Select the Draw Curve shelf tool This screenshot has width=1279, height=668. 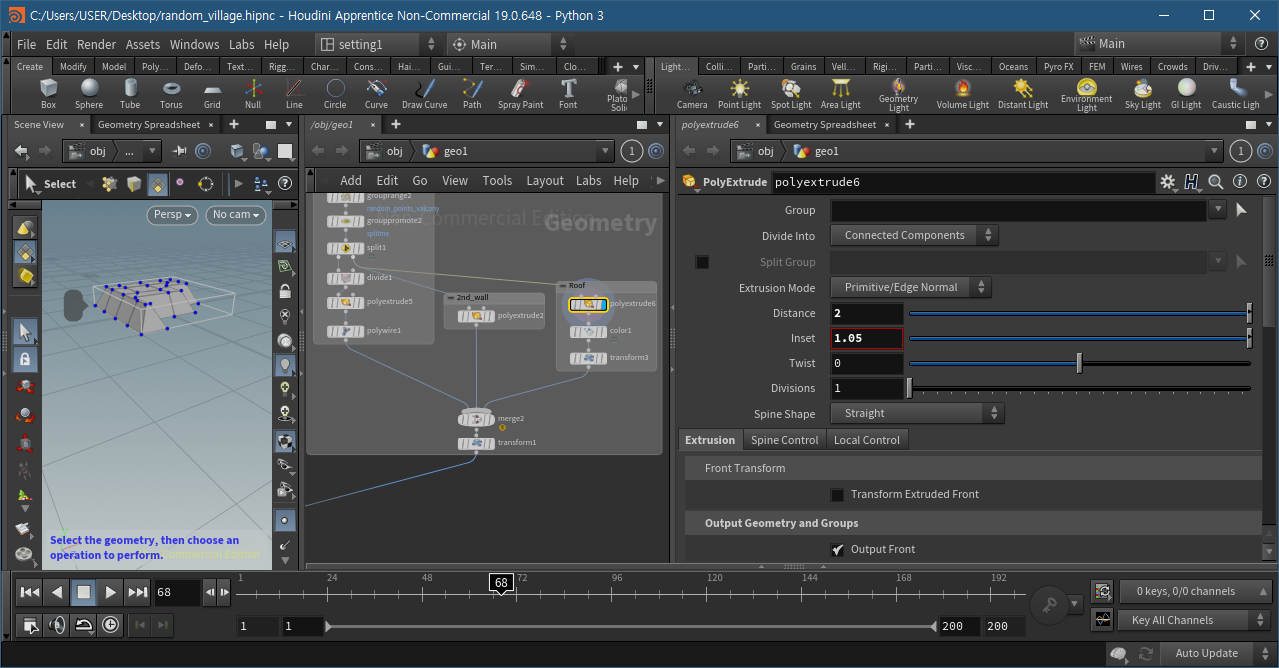[425, 93]
